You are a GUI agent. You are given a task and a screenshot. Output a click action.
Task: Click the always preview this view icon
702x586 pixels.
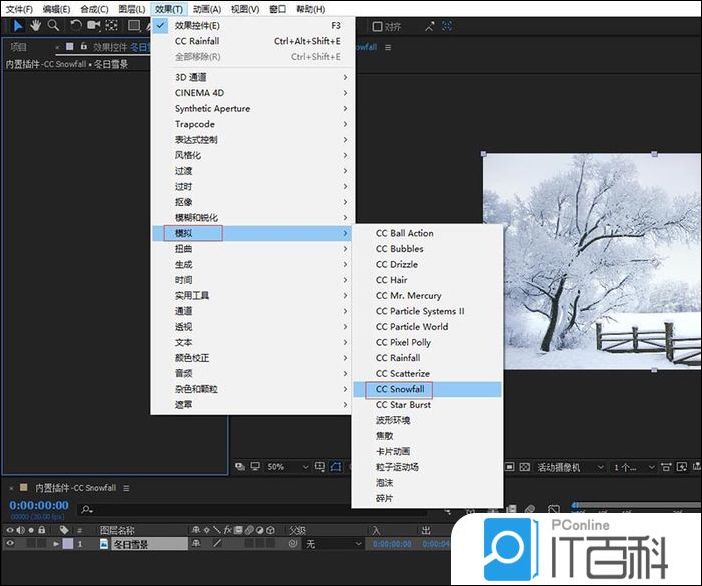pos(240,467)
